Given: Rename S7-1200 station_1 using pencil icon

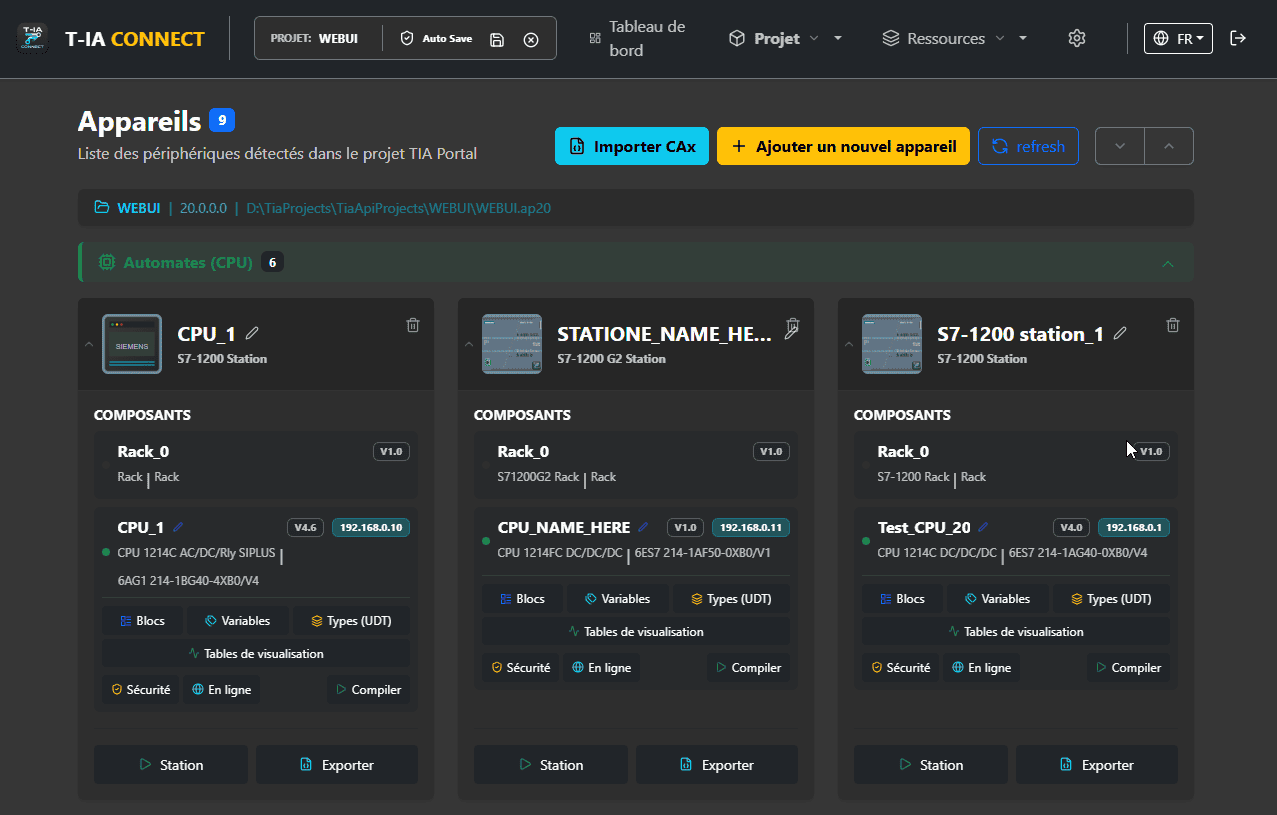Looking at the screenshot, I should point(1120,333).
